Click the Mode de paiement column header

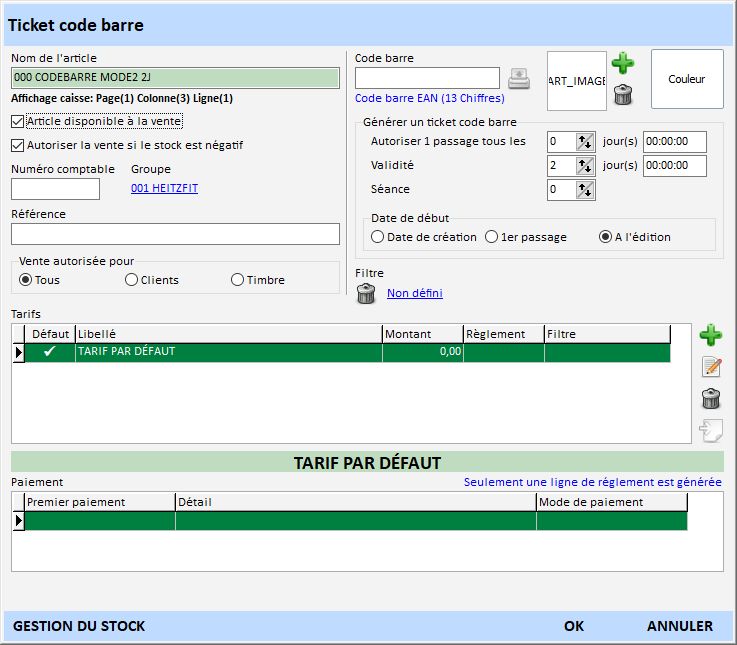coord(612,503)
